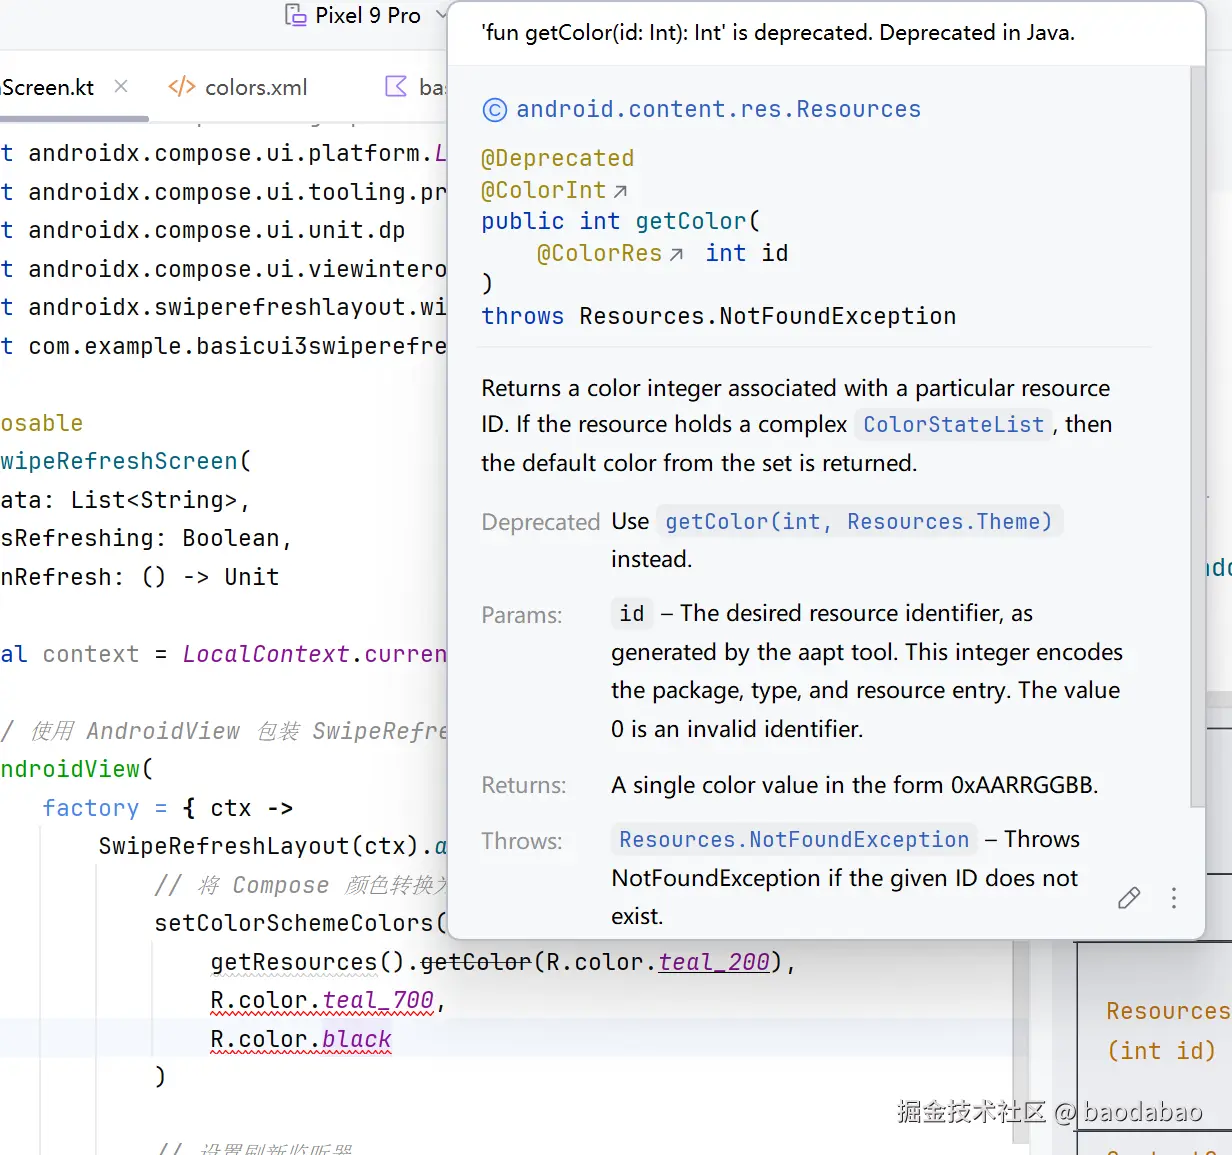Image resolution: width=1232 pixels, height=1155 pixels.
Task: Click the colors.xml file tab icon
Action: click(182, 87)
